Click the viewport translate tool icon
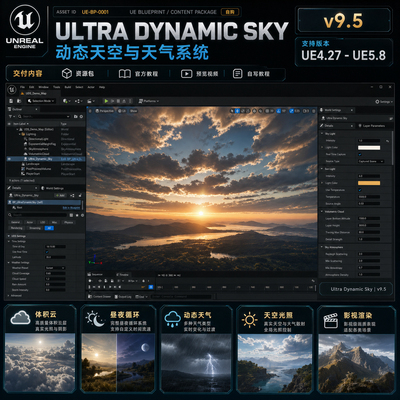The height and width of the screenshot is (400, 400). coord(237,111)
